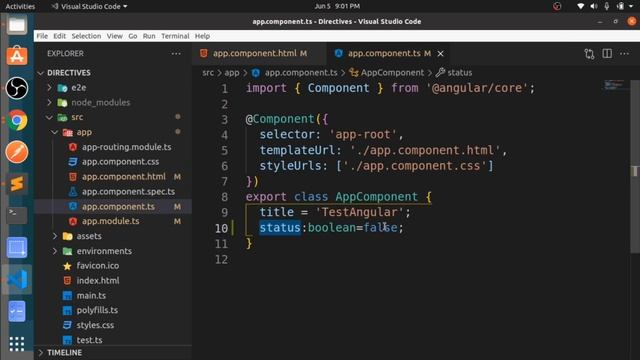Open app.component.css file
Screen dimensions: 640x360
click(120, 162)
